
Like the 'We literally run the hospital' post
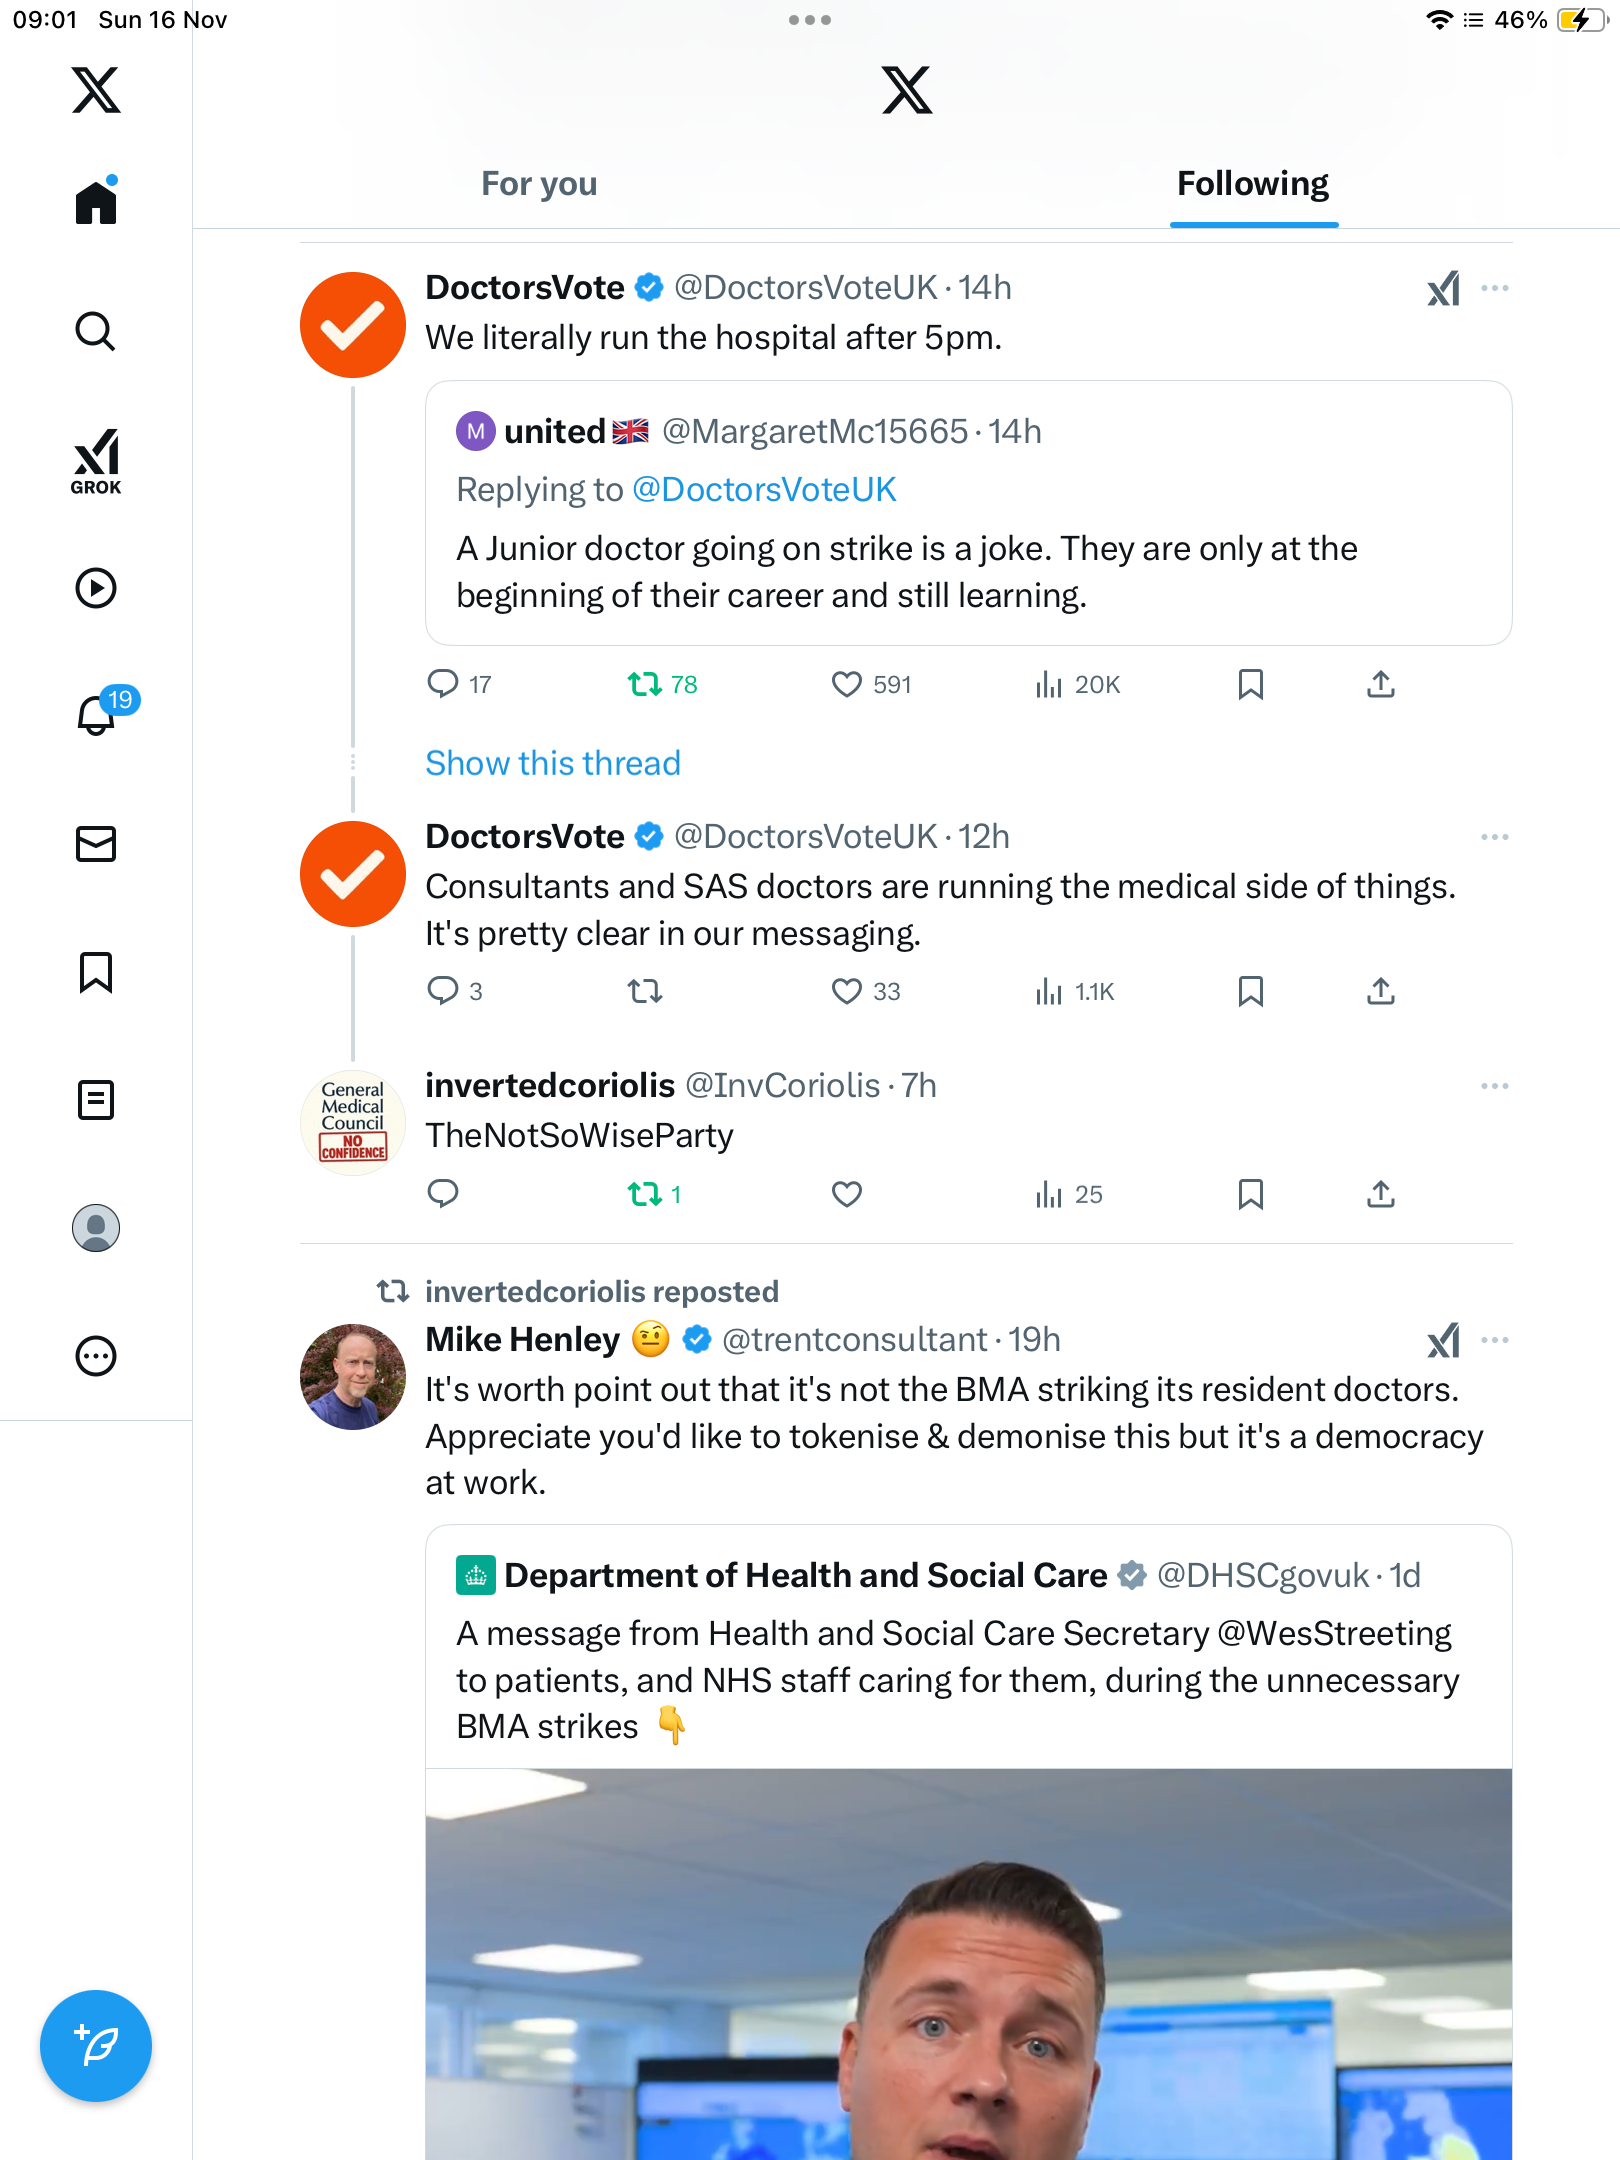point(846,684)
